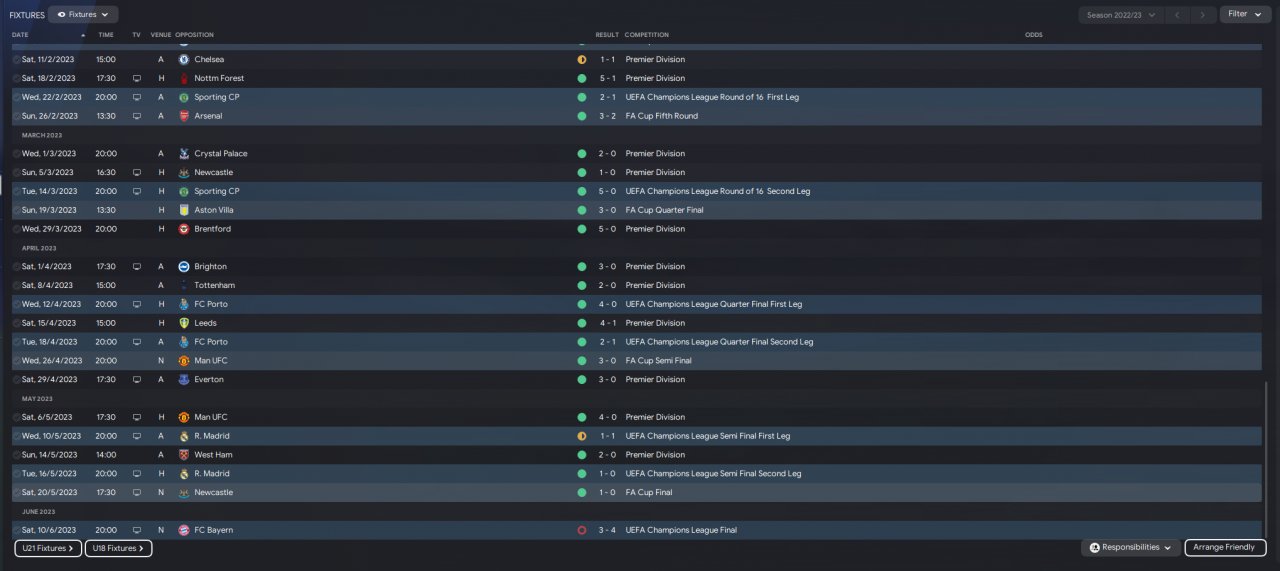This screenshot has height=571, width=1280.
Task: Toggle the tick circle beside Sat, 10/6/2023 fixture
Action: (x=16, y=530)
